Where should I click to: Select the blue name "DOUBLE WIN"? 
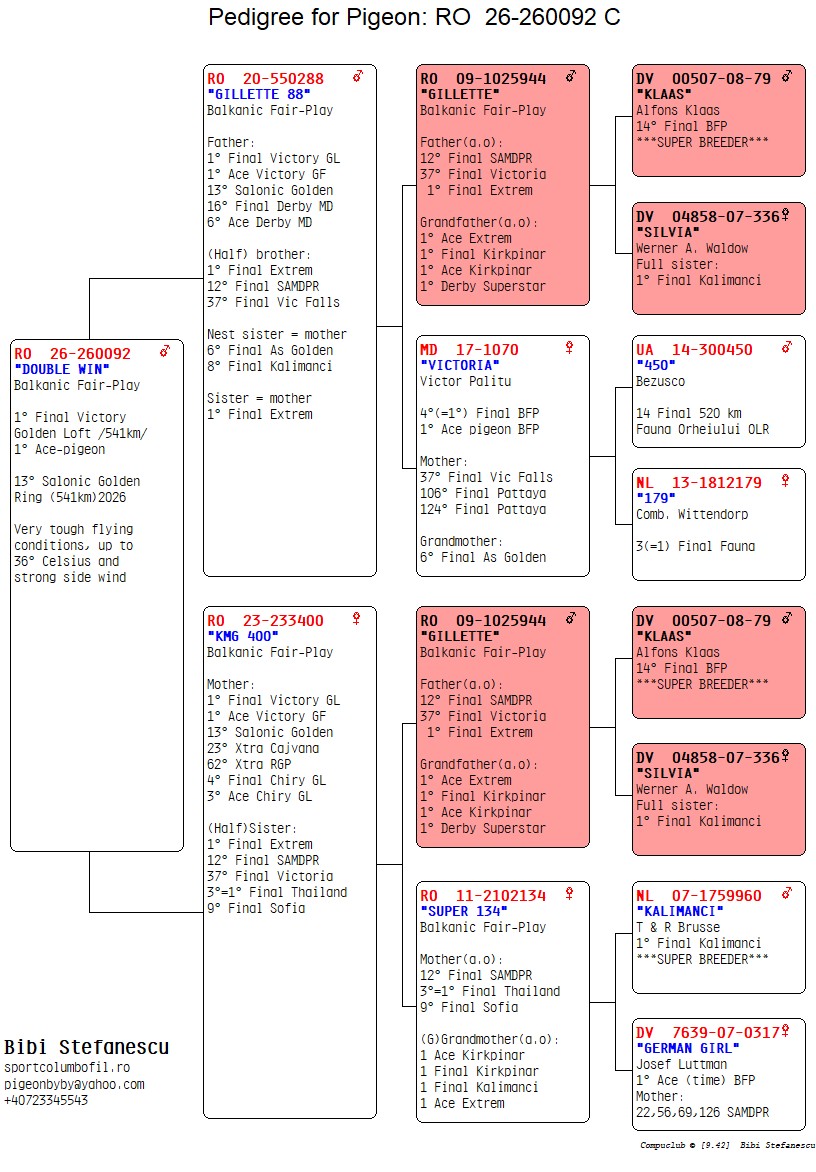coord(62,369)
